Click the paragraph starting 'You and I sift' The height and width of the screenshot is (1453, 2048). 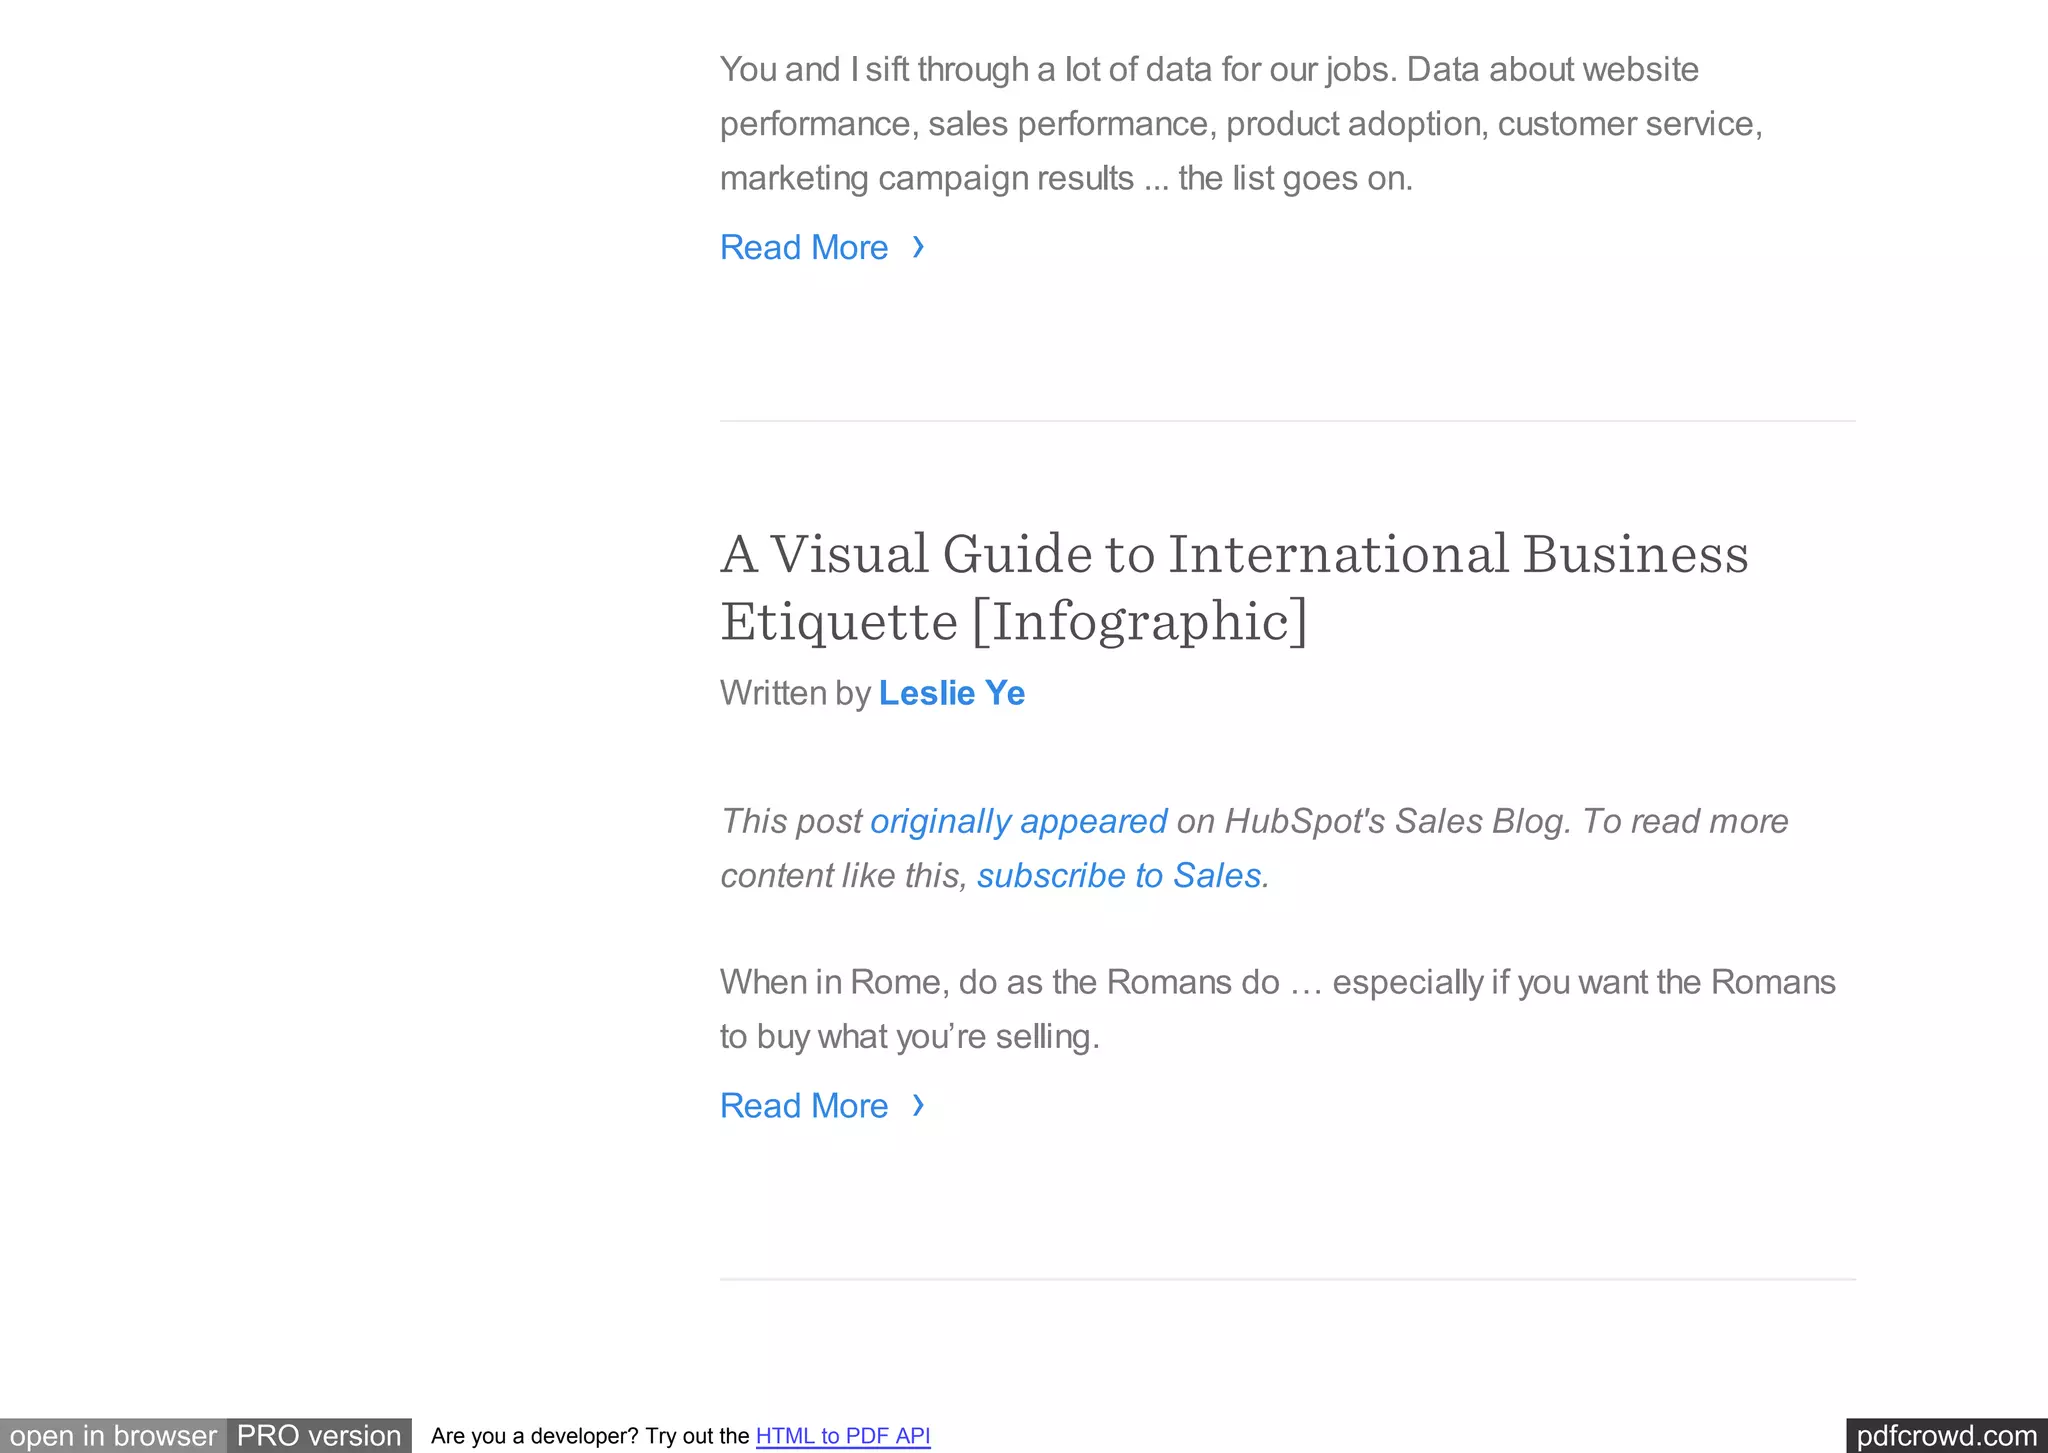point(1240,124)
